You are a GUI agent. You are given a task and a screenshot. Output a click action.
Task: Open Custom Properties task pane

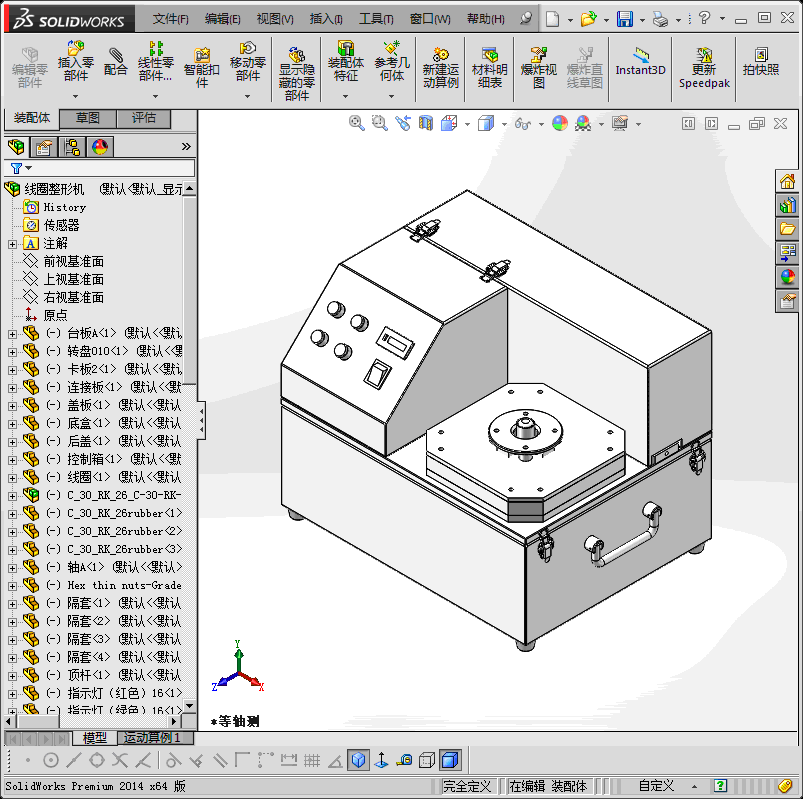click(x=787, y=301)
